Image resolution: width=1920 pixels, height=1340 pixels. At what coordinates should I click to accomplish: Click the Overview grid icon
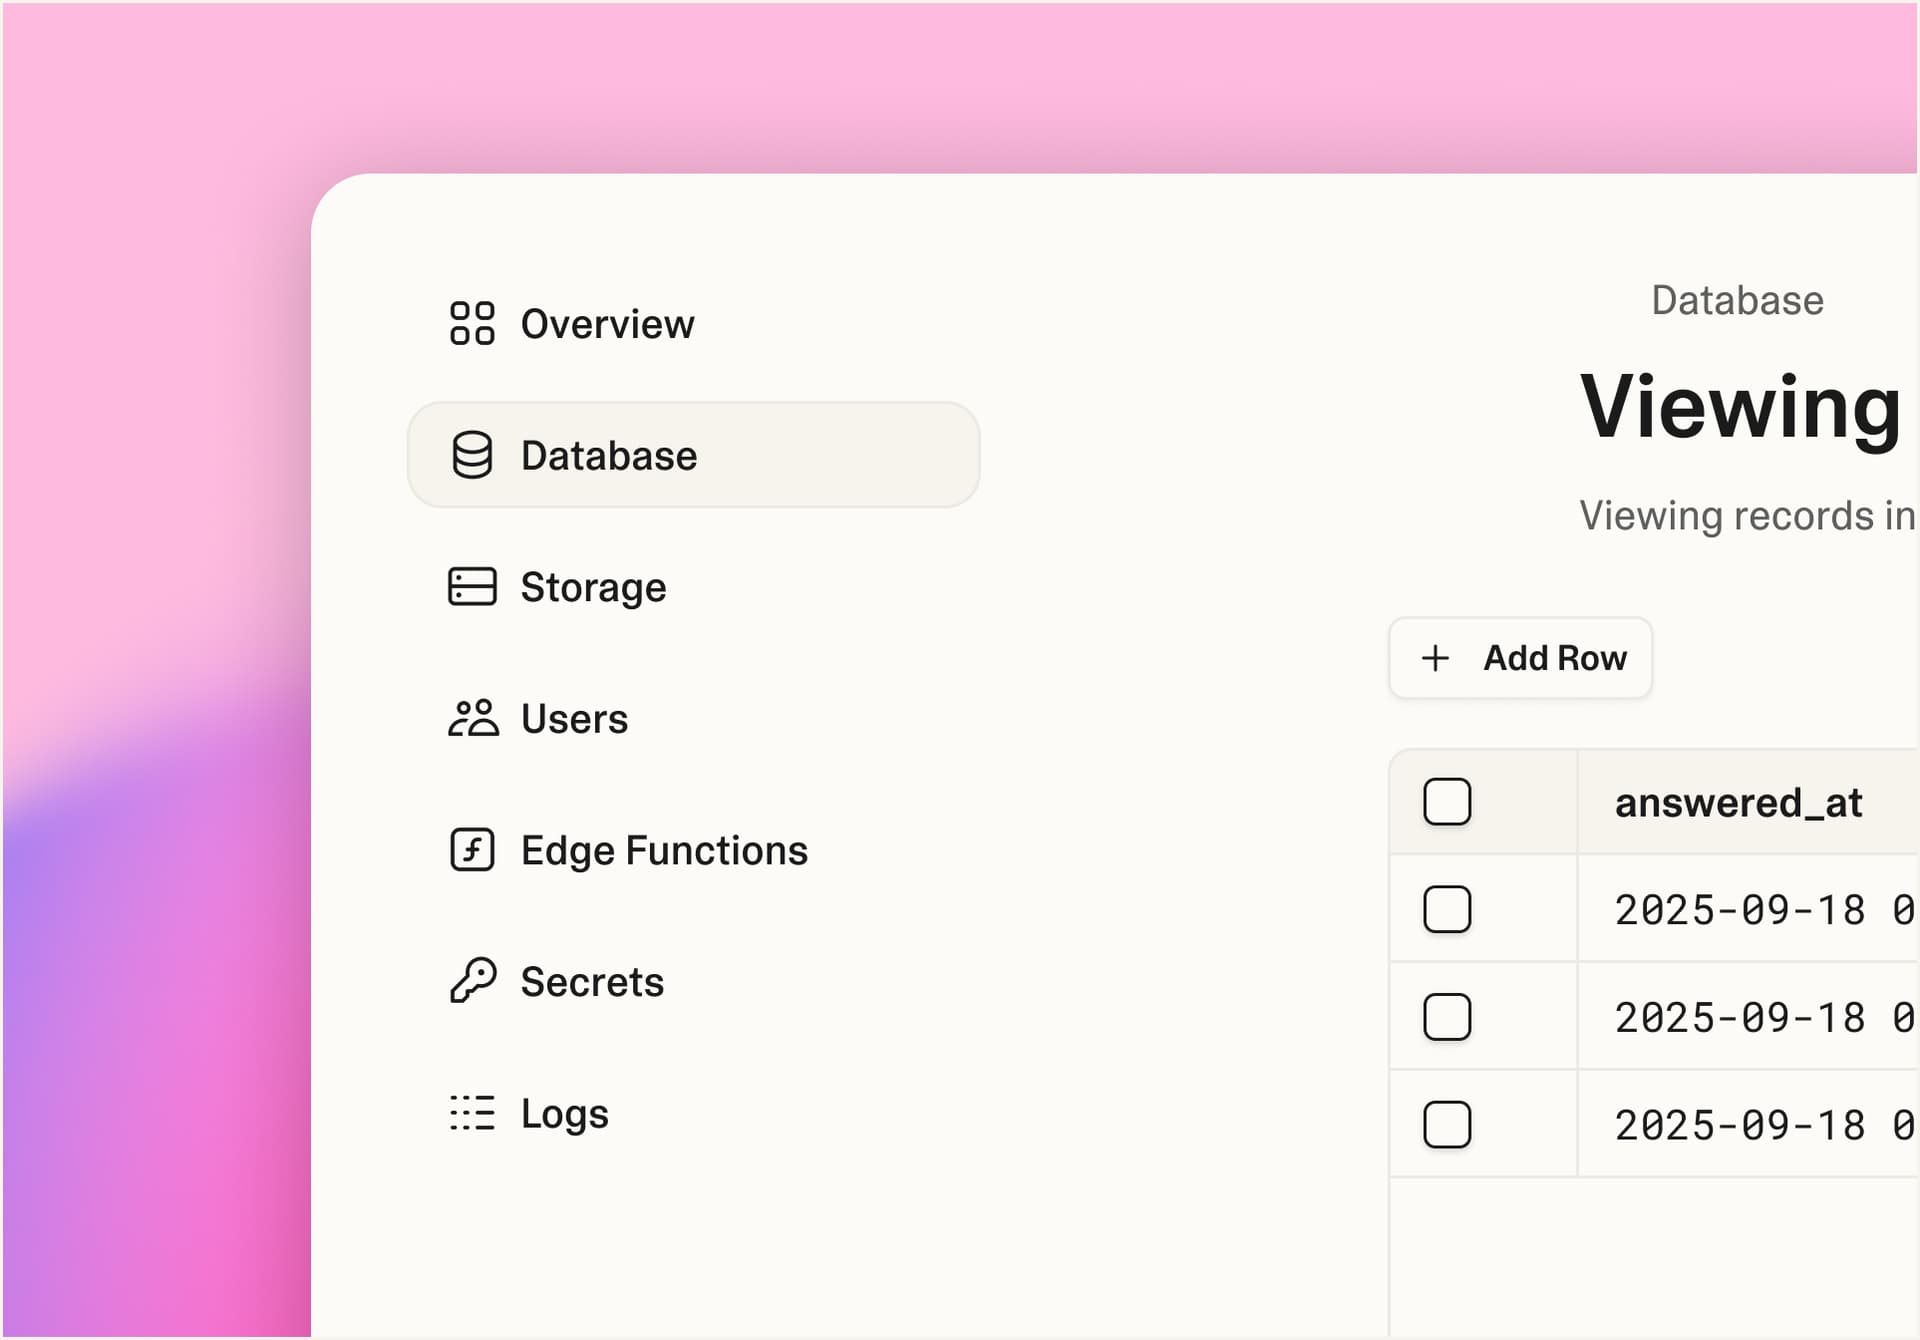(x=472, y=324)
